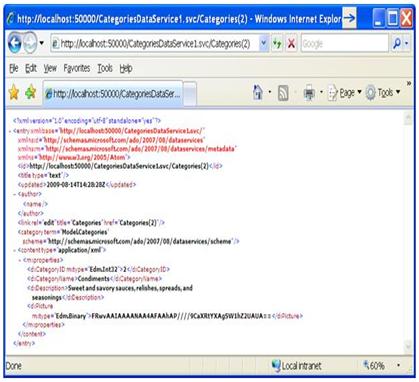
Task: Stop loading with the red X icon
Action: (x=292, y=43)
